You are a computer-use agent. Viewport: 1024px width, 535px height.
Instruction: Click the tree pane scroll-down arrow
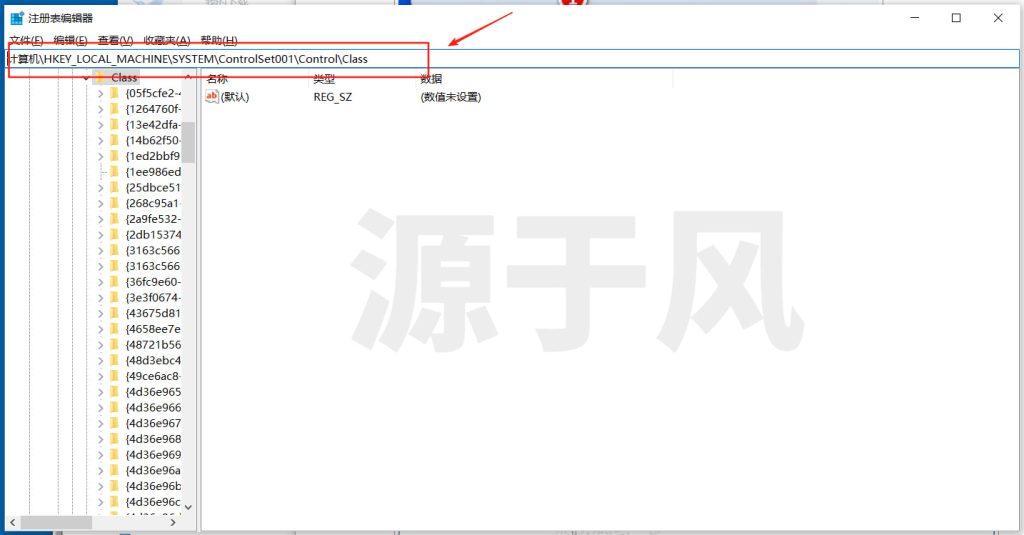pos(188,507)
